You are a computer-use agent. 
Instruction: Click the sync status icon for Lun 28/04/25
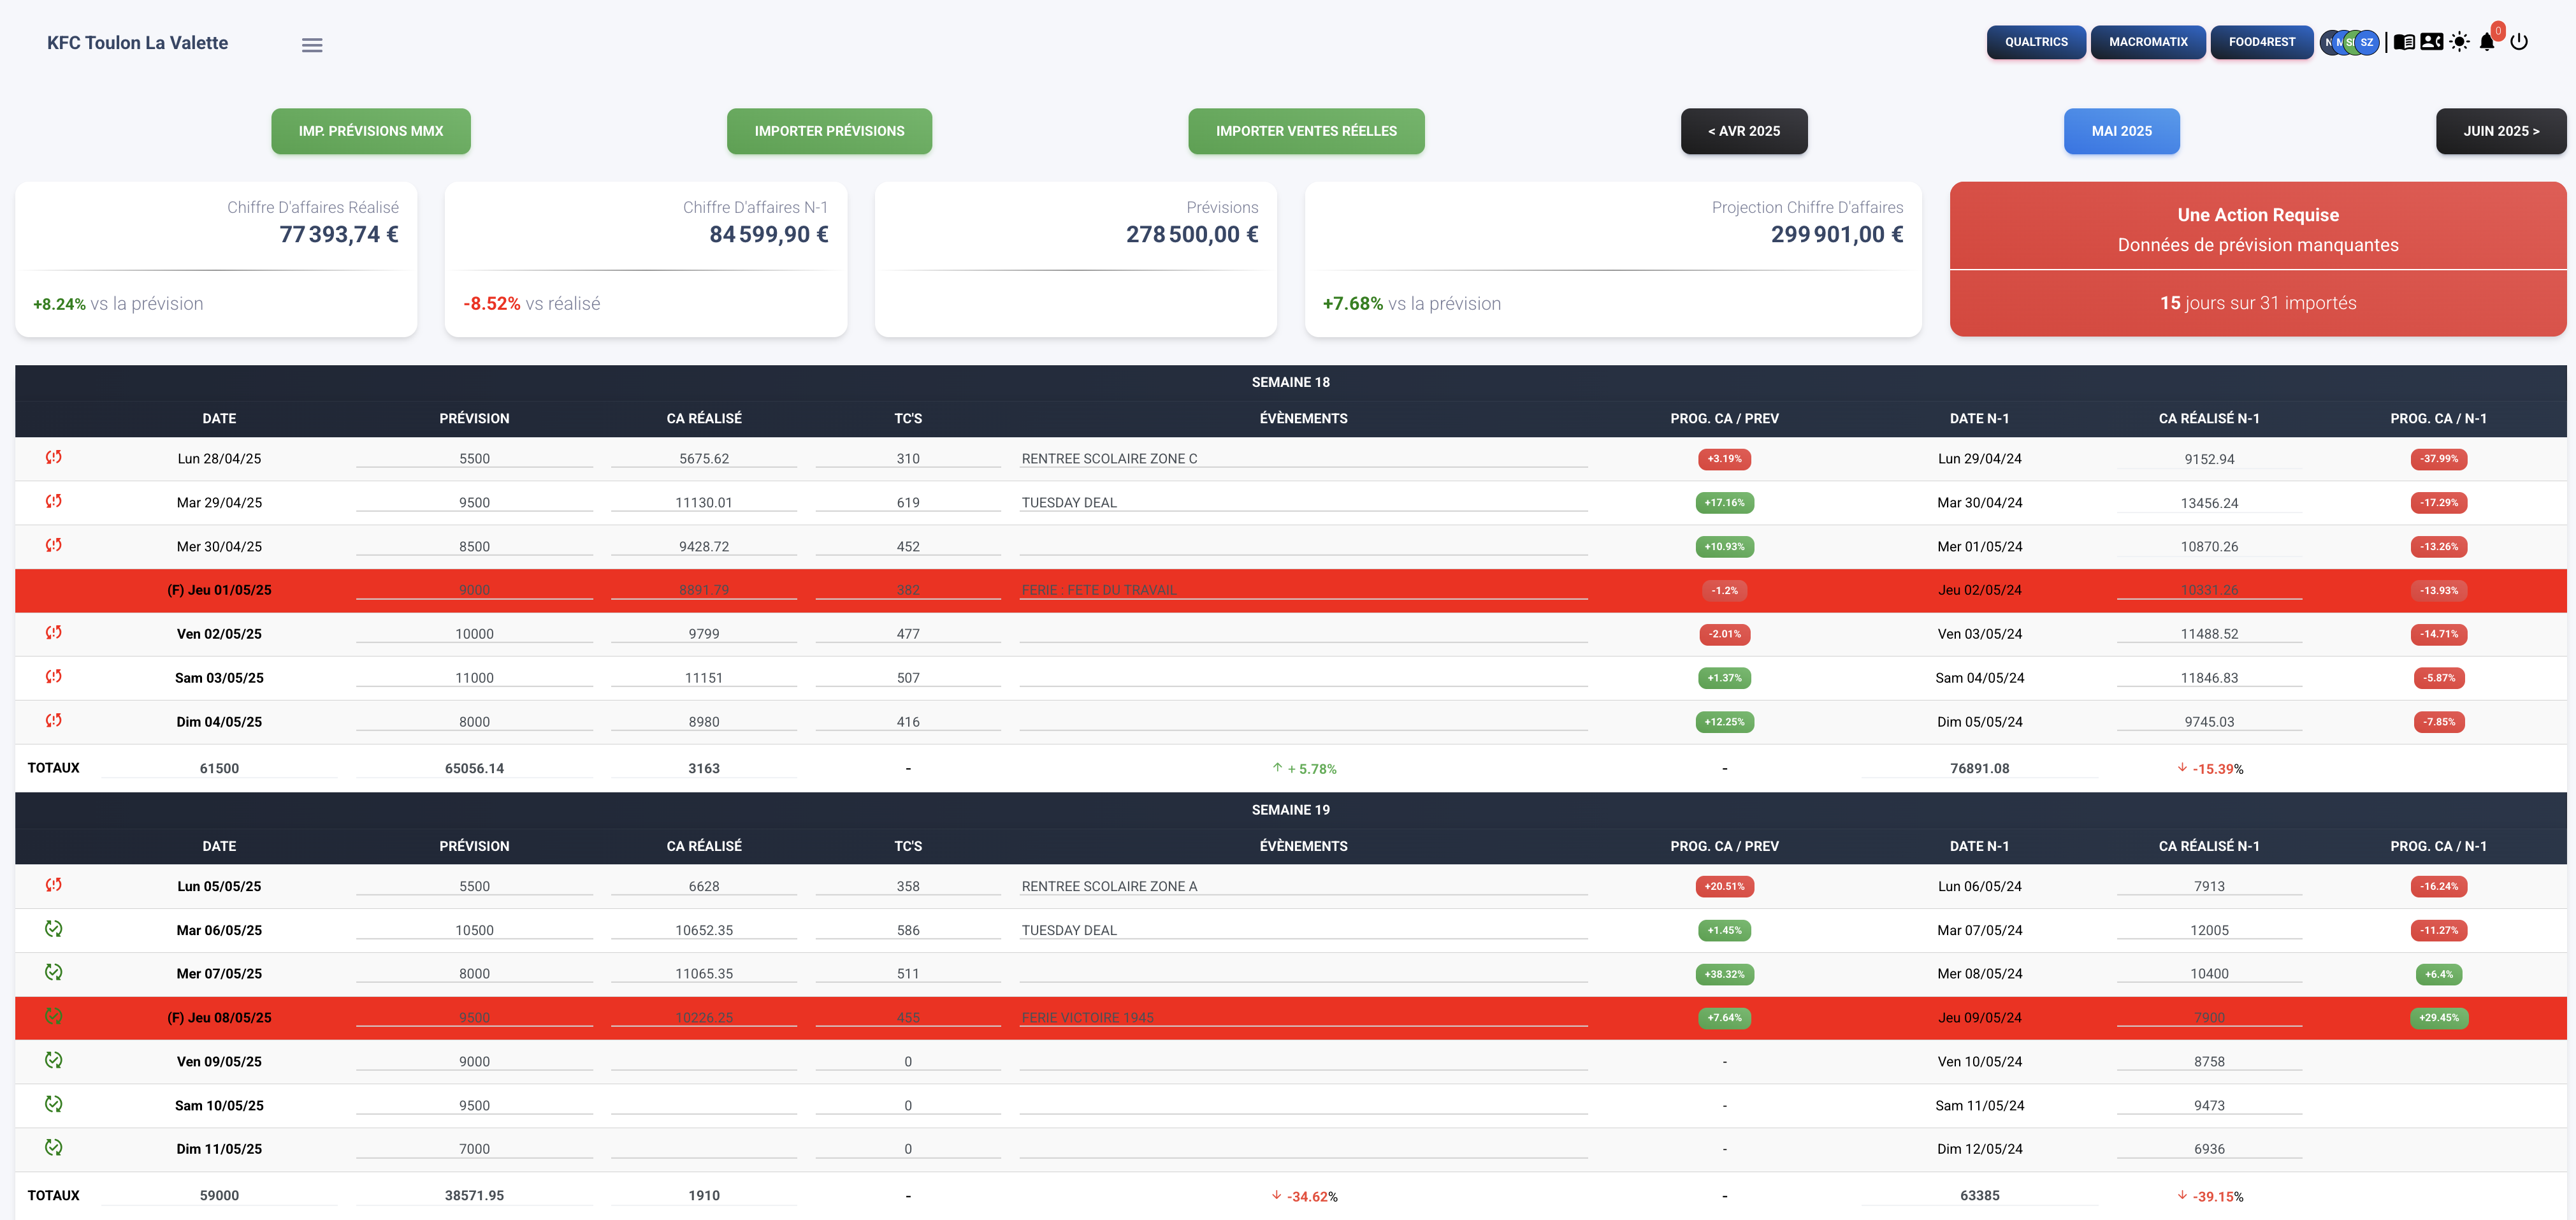coord(54,457)
